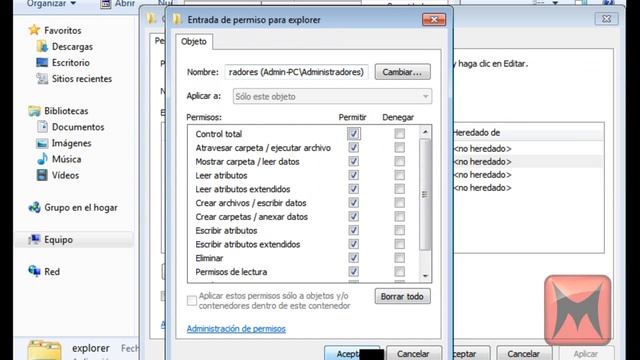Check Denegar for Leer atributos
640x360 pixels.
tap(400, 175)
